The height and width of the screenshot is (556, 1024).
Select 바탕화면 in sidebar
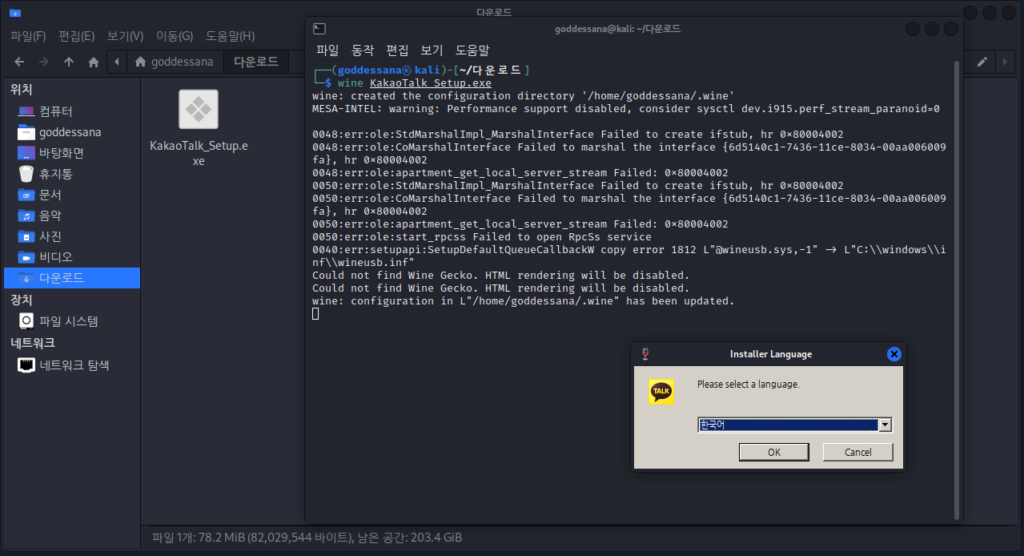pyautogui.click(x=72, y=154)
